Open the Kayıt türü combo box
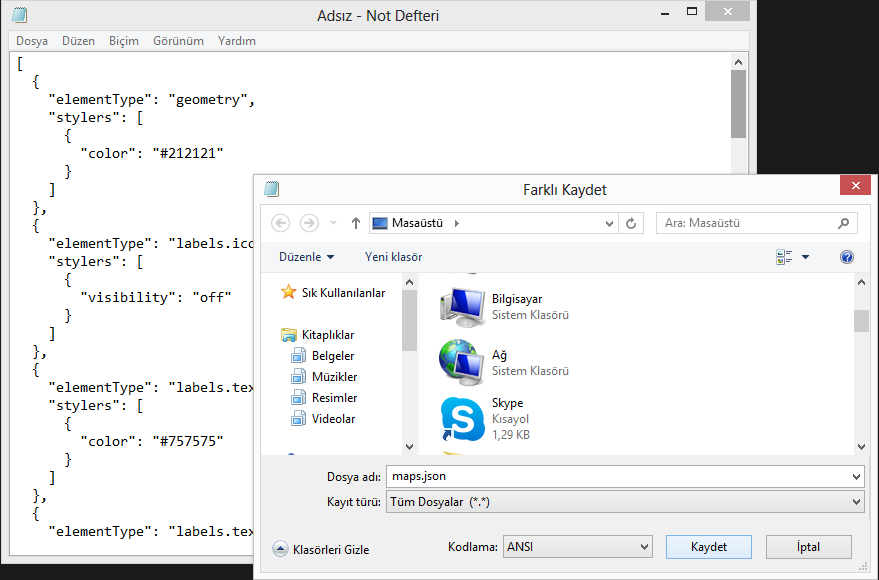Viewport: 879px width, 580px height. [x=624, y=502]
